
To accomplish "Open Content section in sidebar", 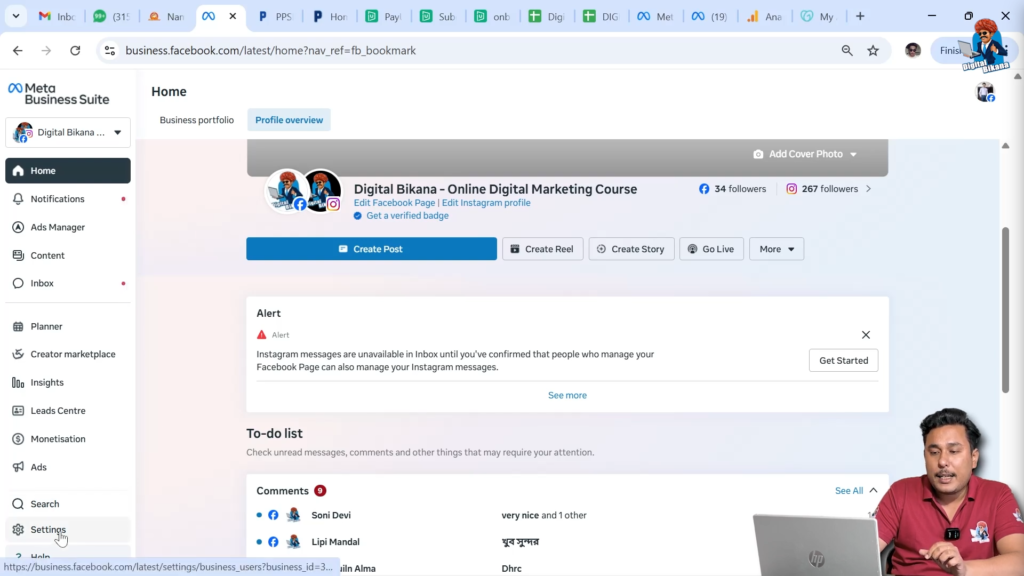I will tap(68, 255).
